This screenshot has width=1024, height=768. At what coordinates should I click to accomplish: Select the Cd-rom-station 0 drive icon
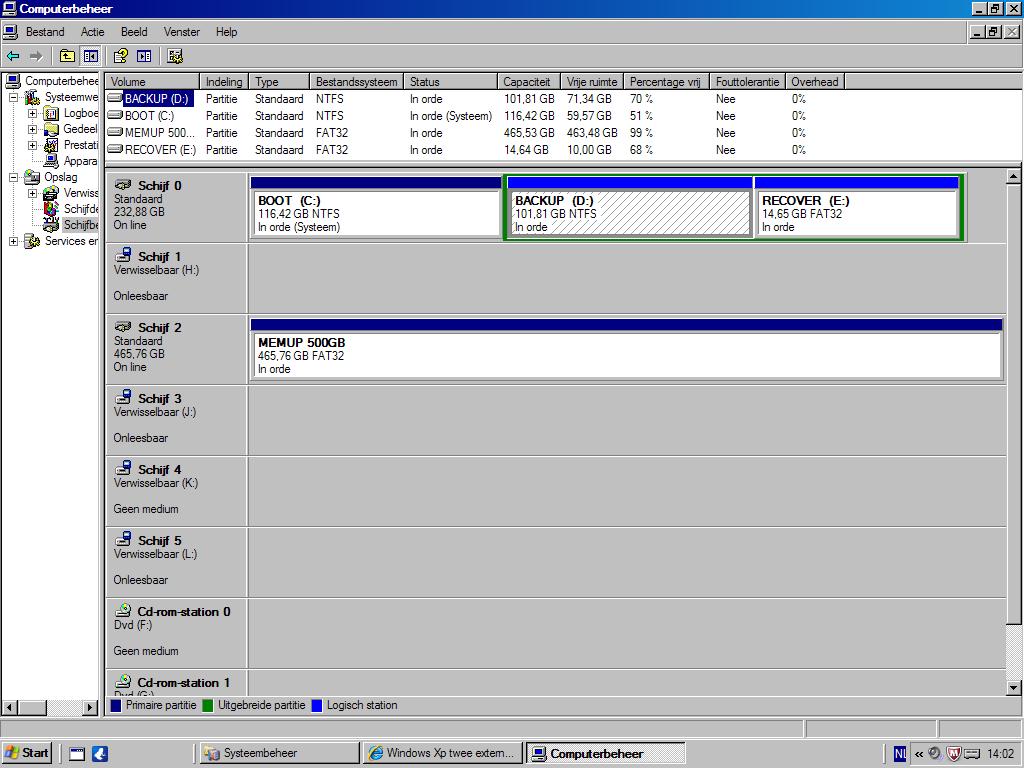click(123, 612)
